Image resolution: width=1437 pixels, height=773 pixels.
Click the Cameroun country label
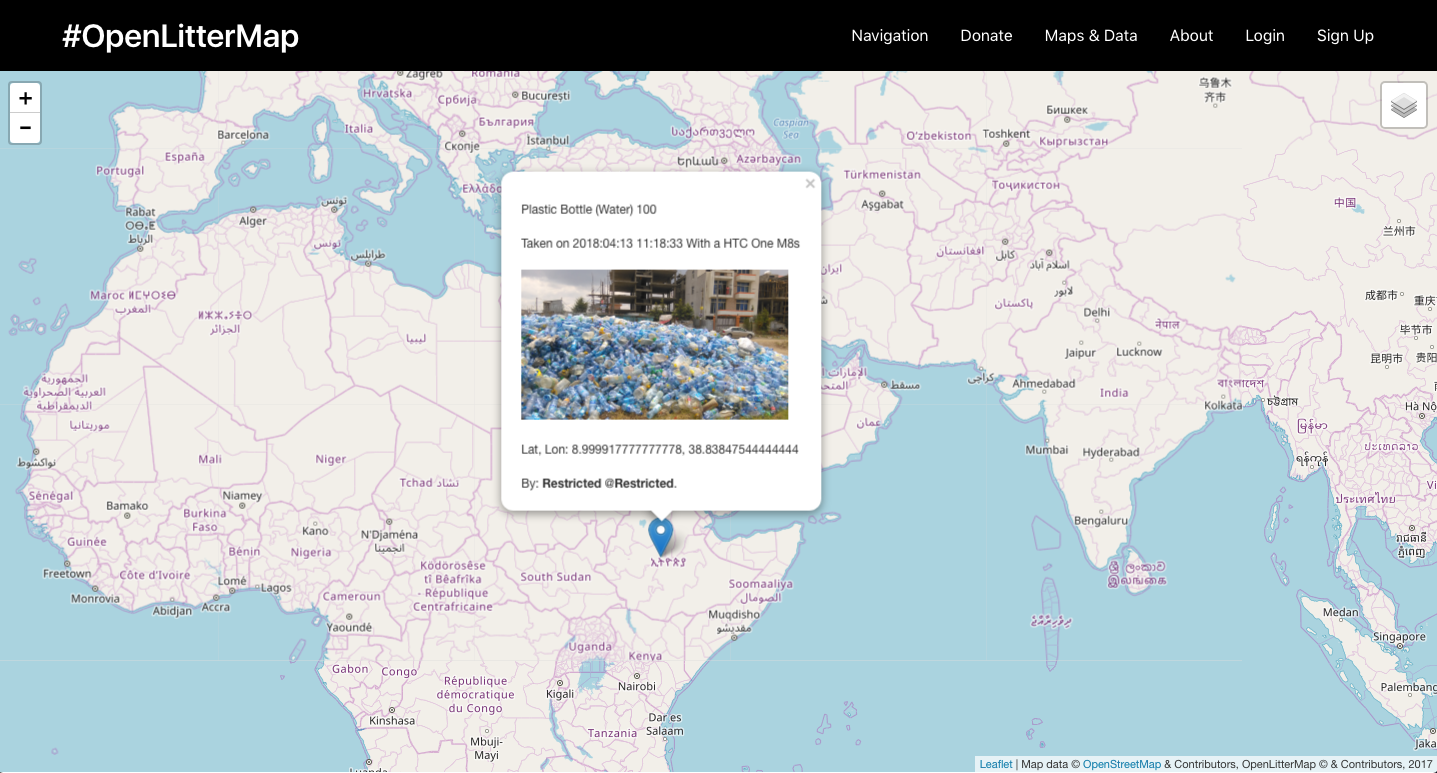352,596
